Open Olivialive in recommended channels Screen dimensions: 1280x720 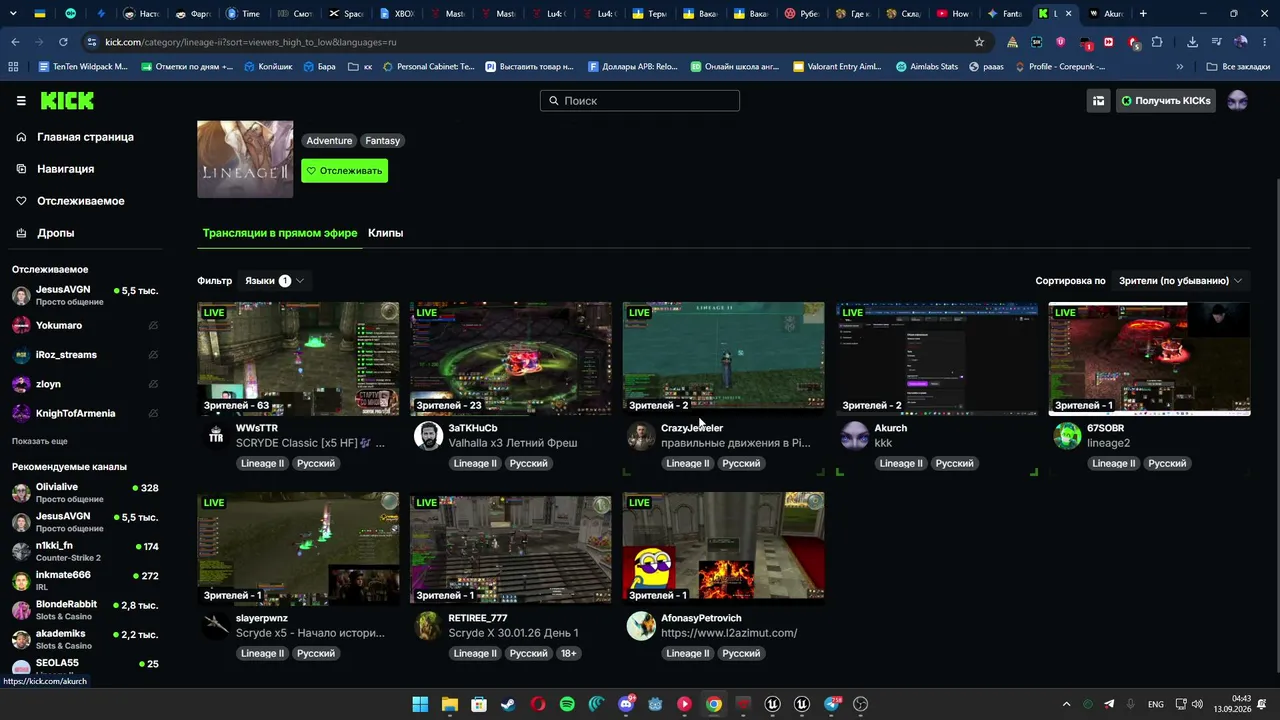point(85,492)
